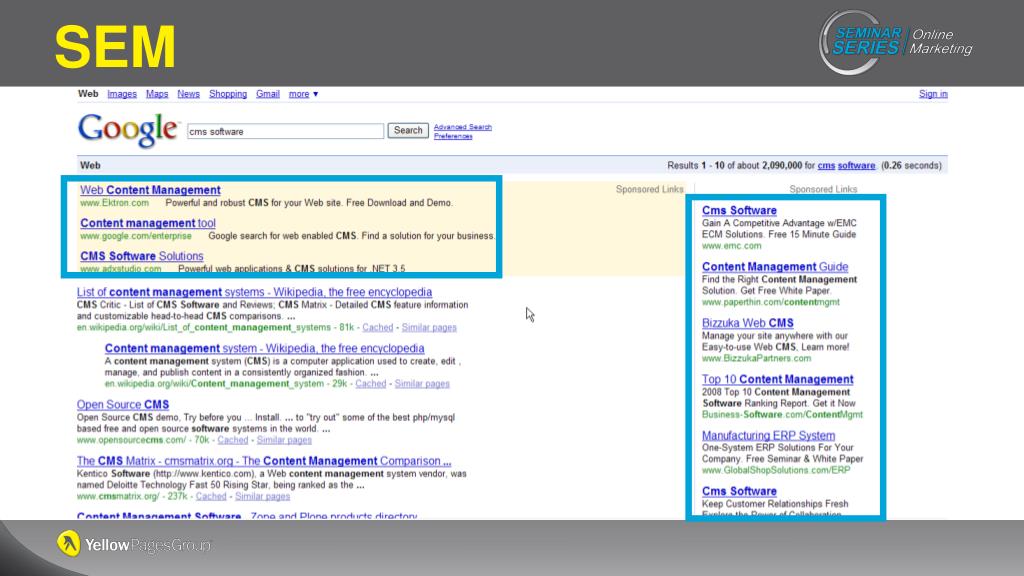This screenshot has width=1024, height=576.
Task: Open Cached link for List of content management systems
Action: coord(377,327)
